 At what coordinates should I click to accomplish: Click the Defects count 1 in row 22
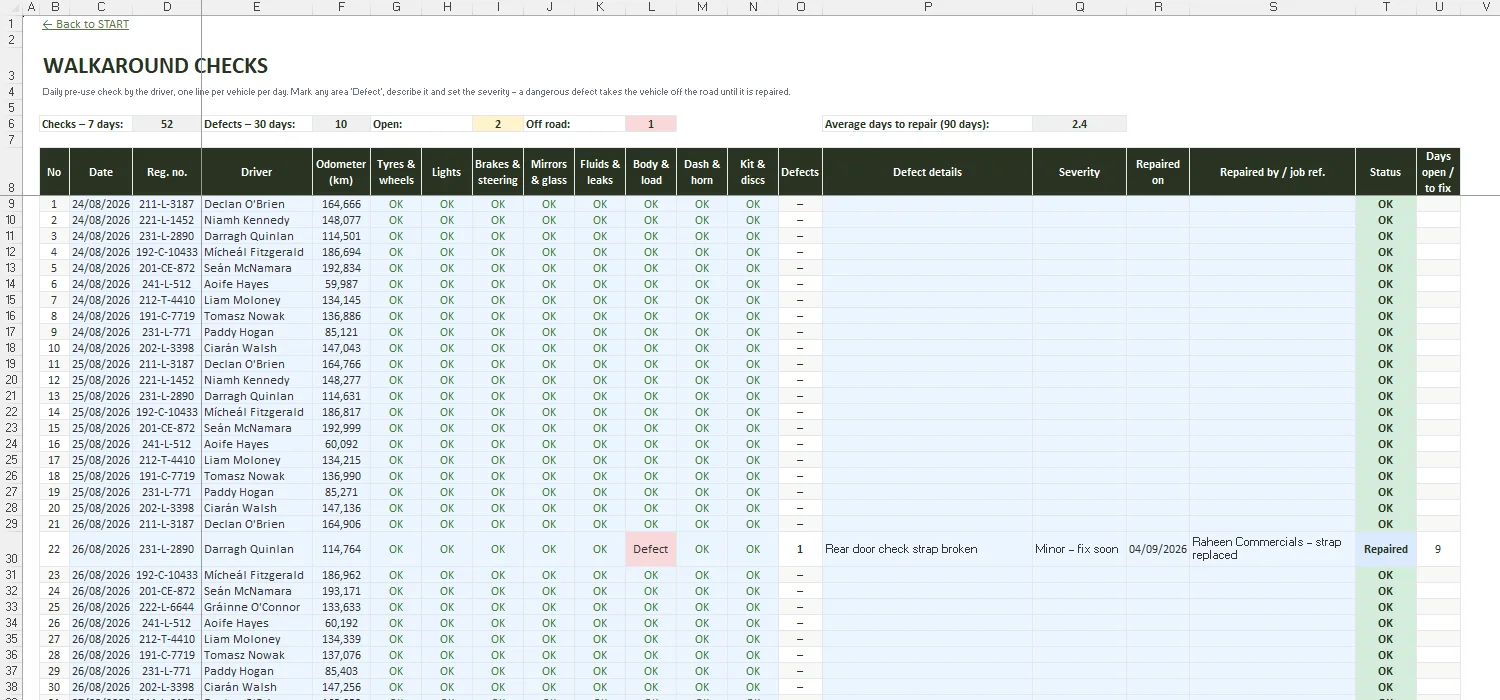click(x=800, y=549)
